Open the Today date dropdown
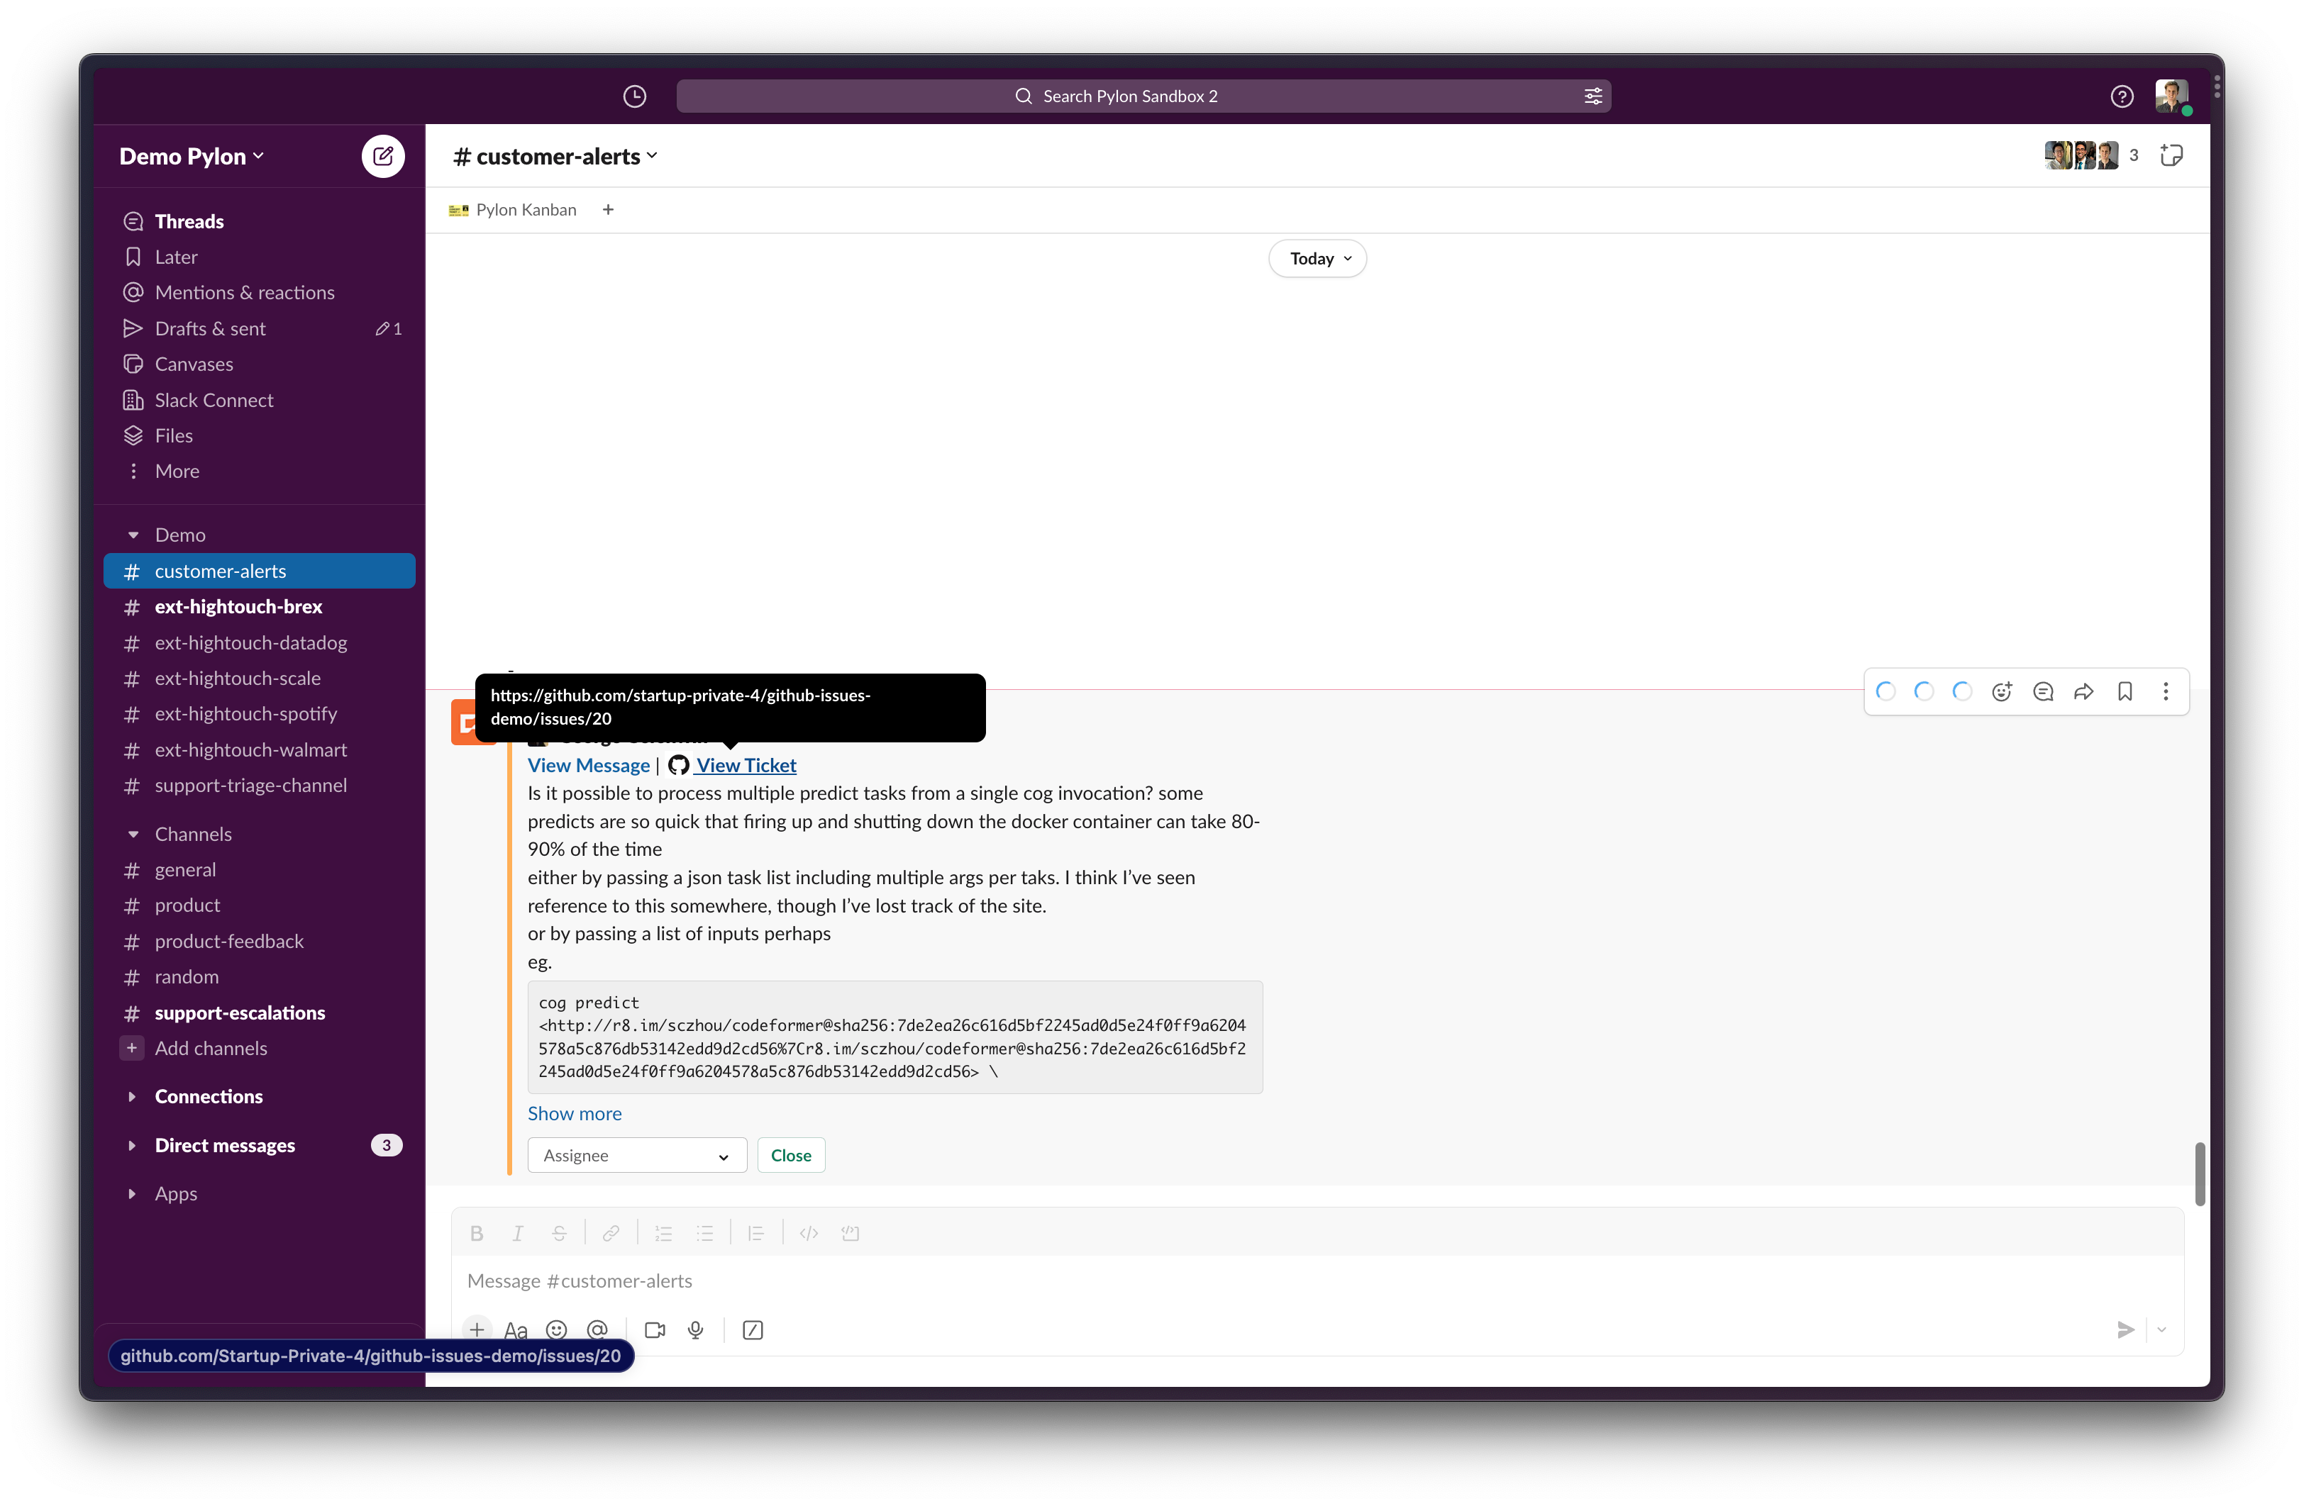This screenshot has width=2304, height=1506. pos(1317,259)
